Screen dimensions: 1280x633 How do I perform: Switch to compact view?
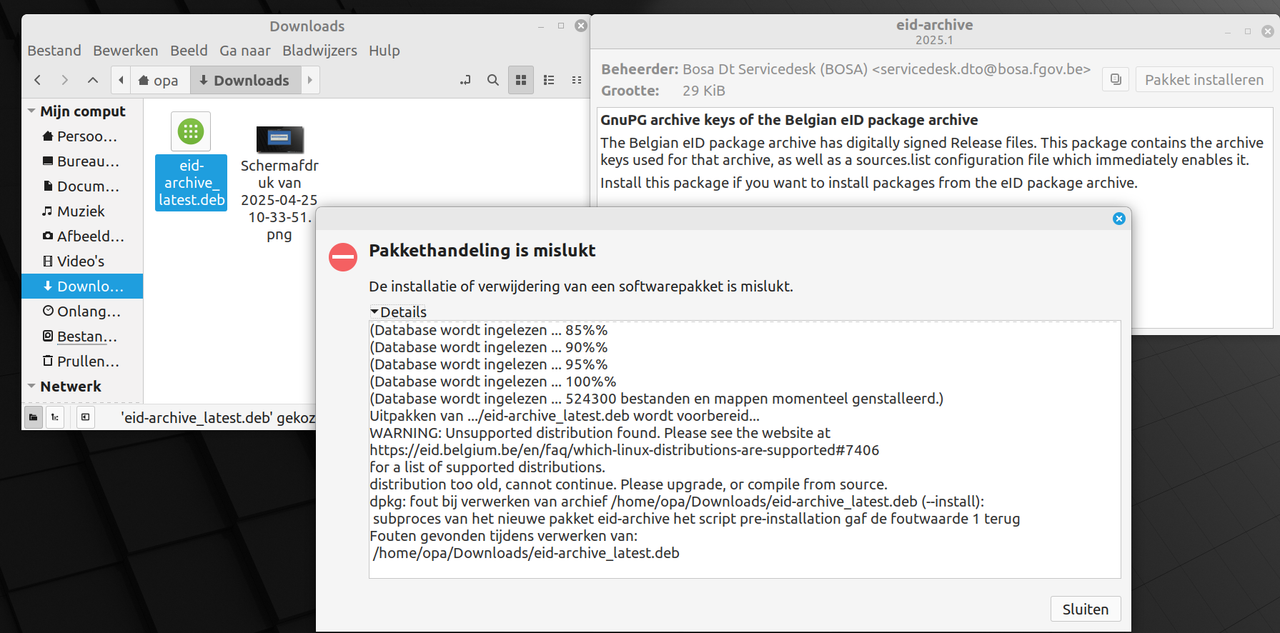(x=576, y=80)
